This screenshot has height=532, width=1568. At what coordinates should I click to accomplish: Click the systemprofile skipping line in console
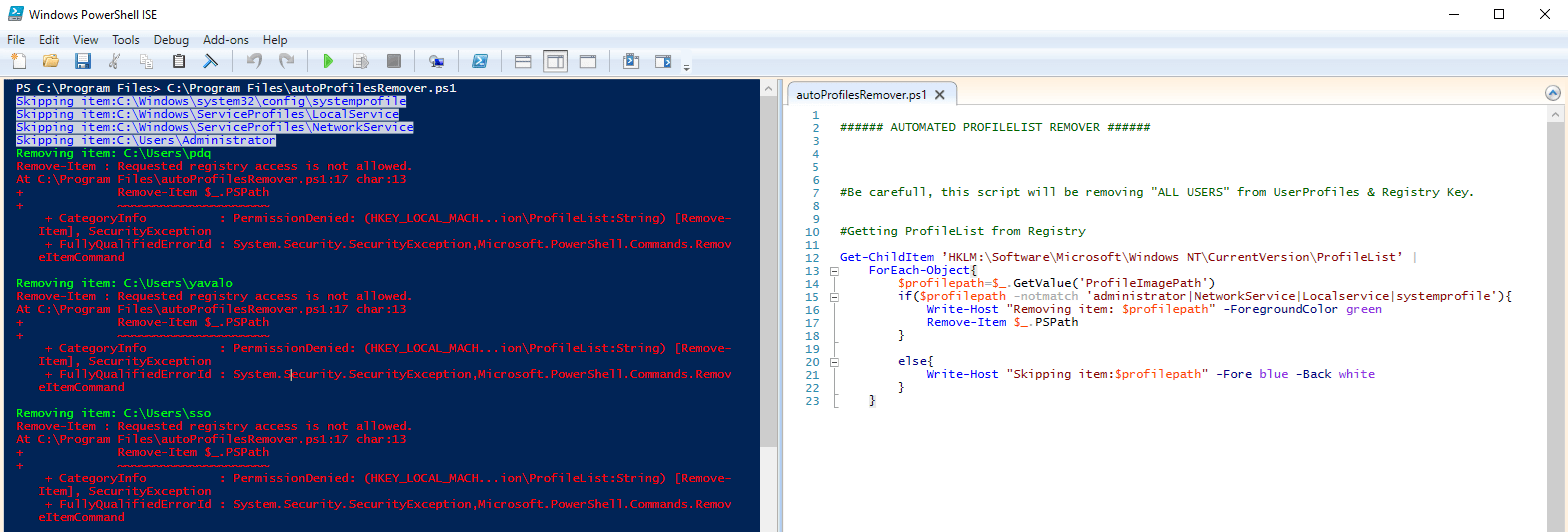click(211, 101)
